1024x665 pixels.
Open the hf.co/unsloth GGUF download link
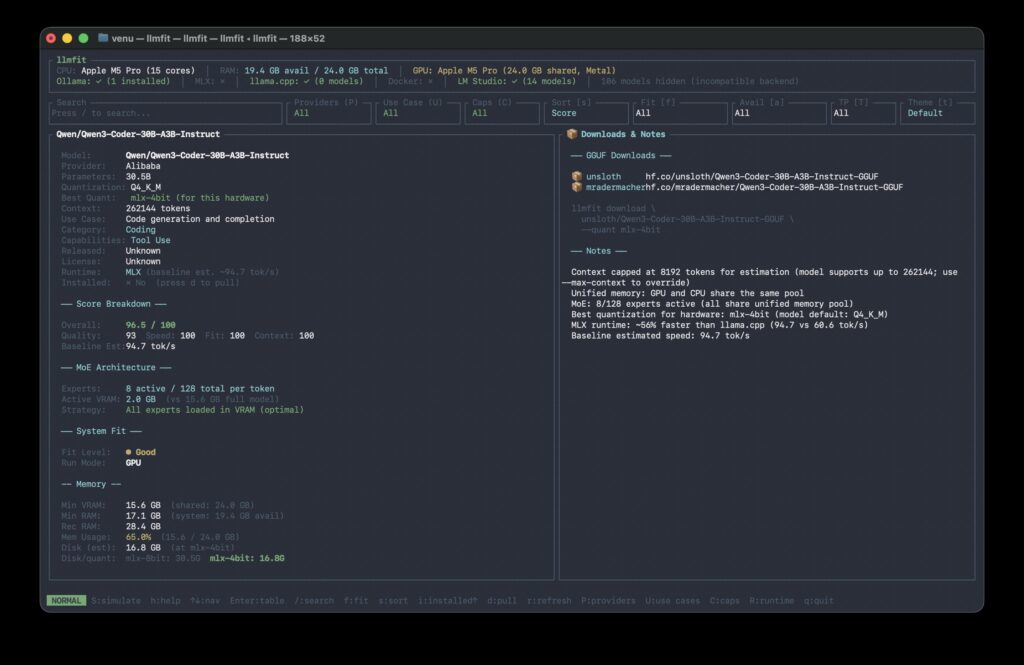click(x=761, y=176)
